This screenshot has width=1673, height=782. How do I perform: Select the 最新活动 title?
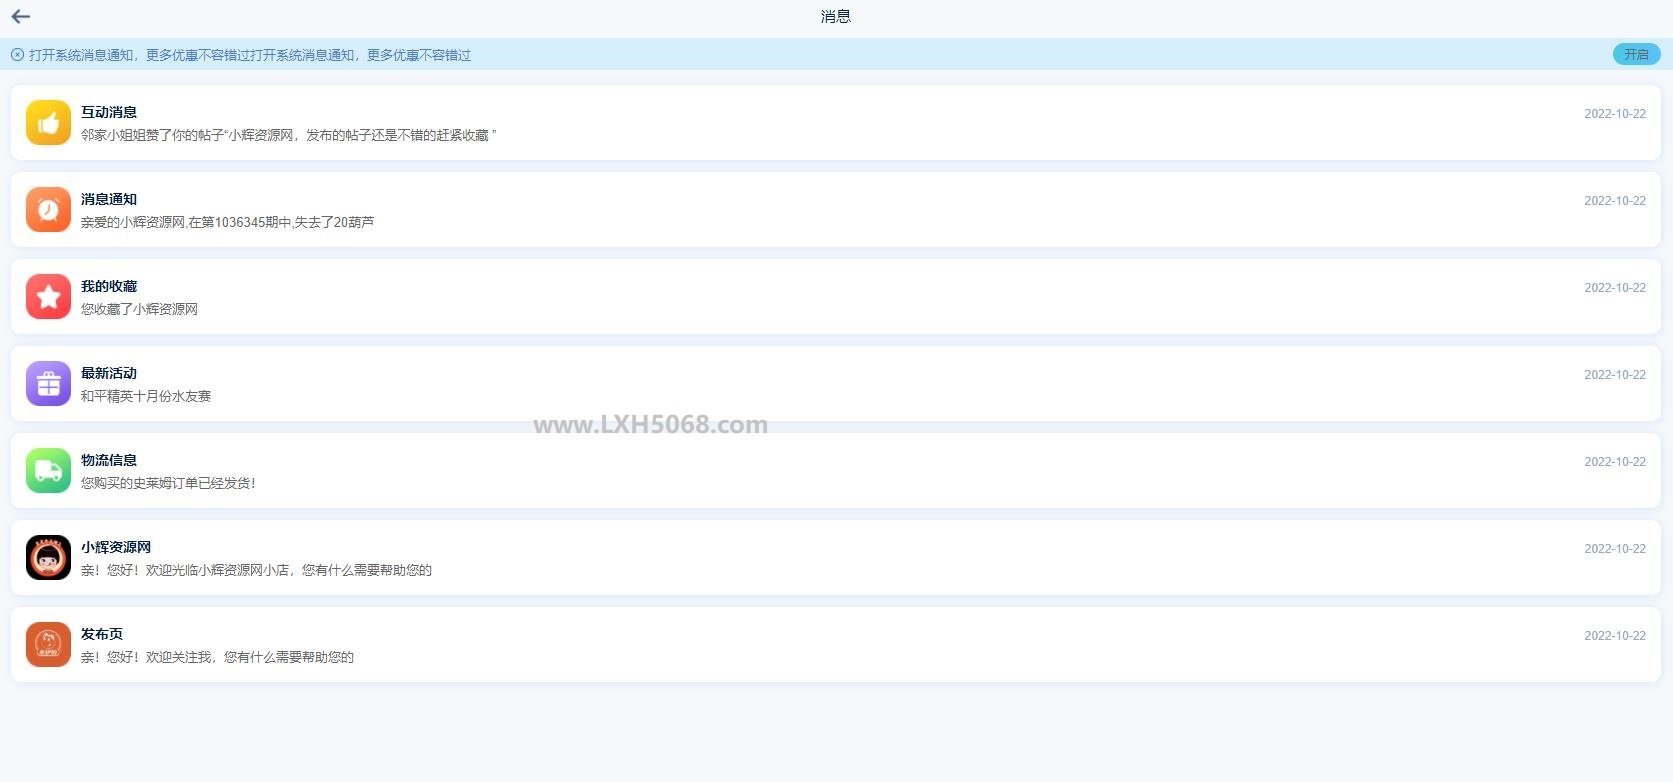click(x=109, y=373)
